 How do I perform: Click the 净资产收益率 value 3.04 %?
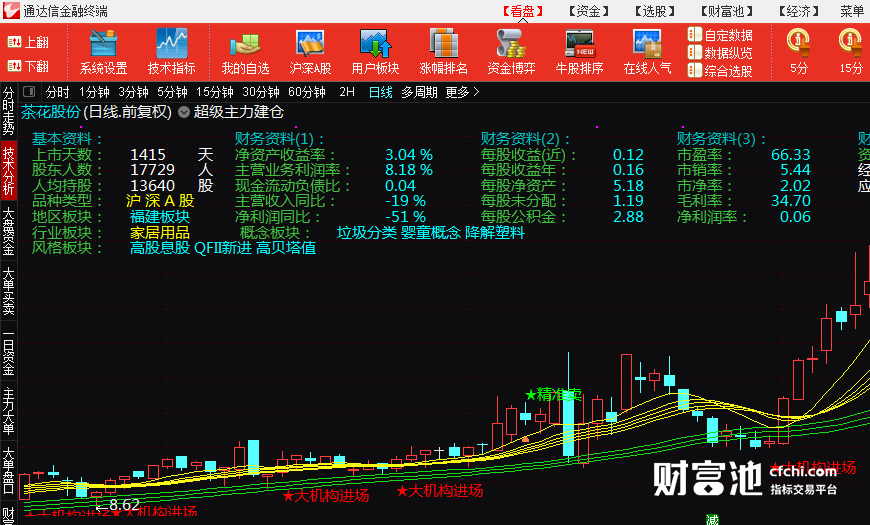pos(409,154)
